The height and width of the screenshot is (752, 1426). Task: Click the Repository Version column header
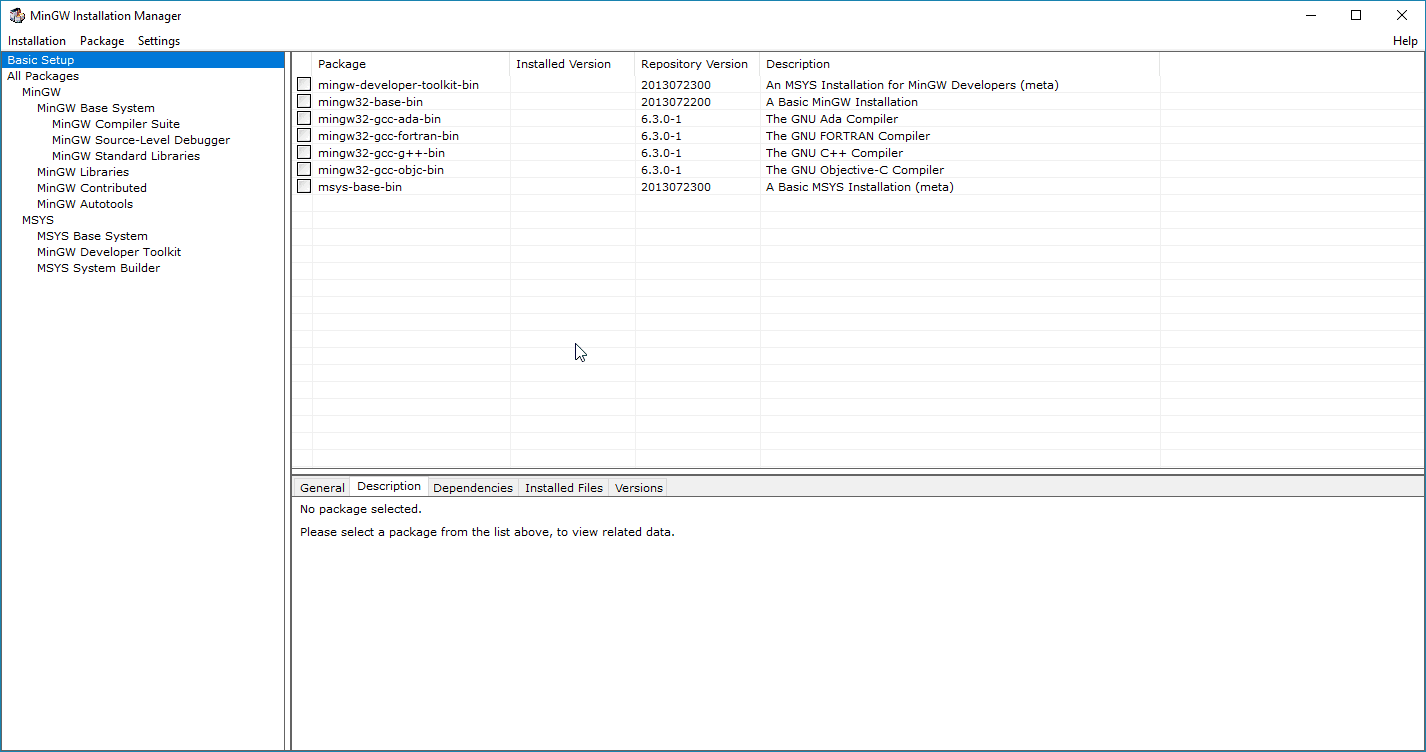click(x=697, y=64)
